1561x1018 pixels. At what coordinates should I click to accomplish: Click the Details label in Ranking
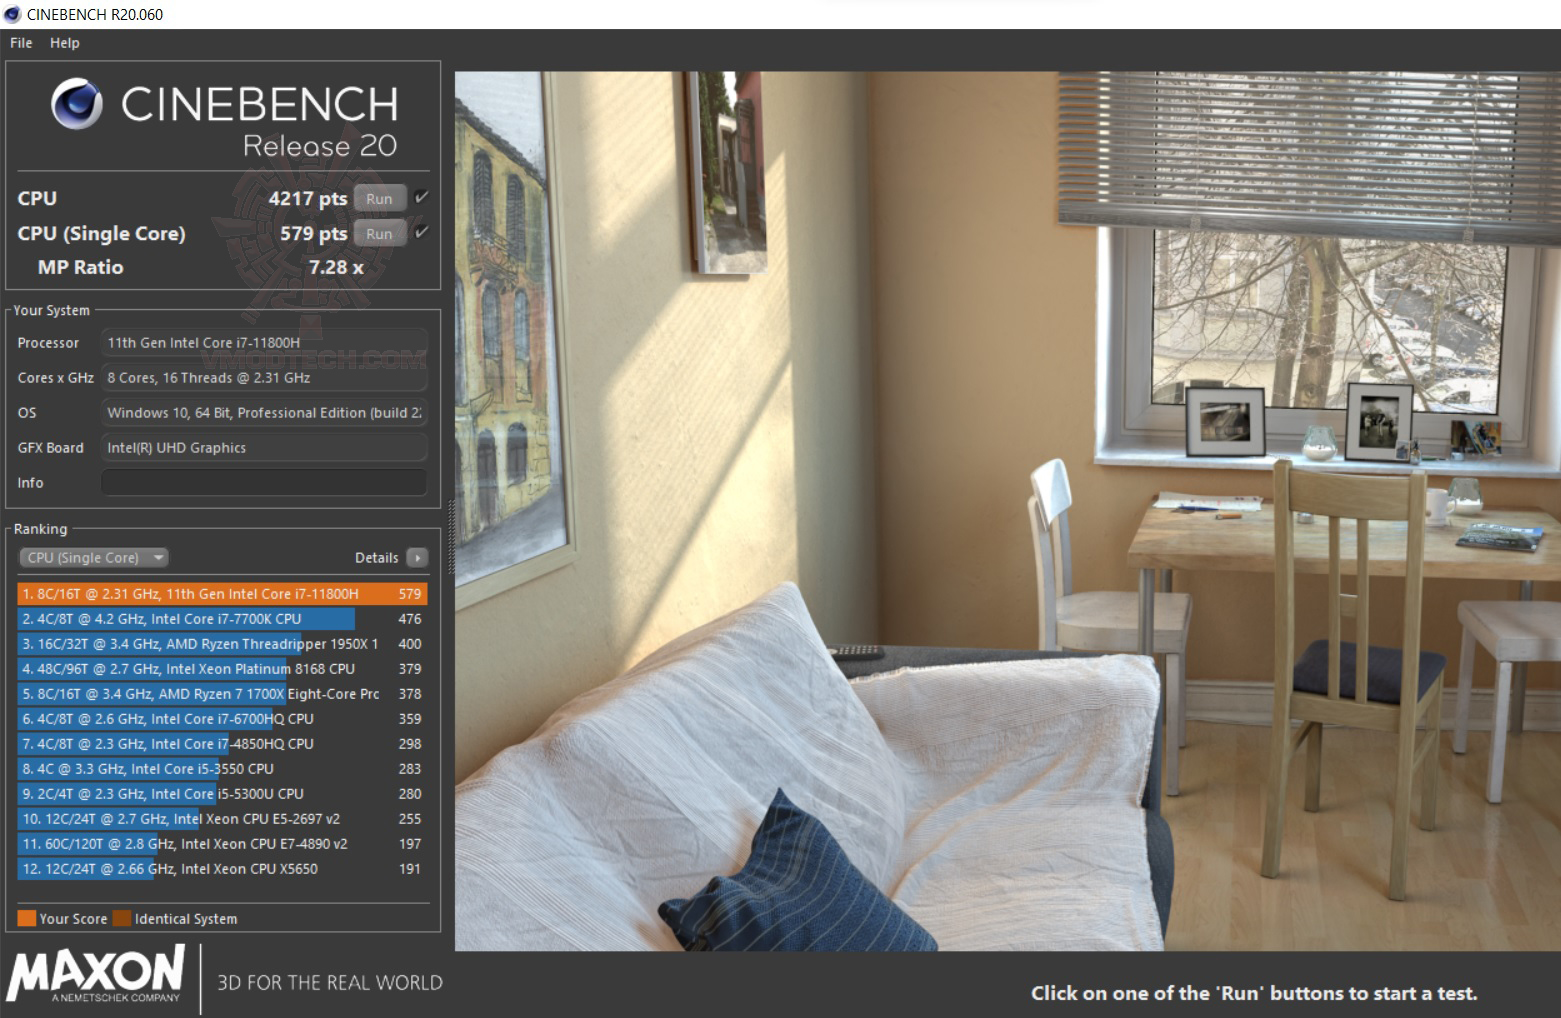(377, 557)
